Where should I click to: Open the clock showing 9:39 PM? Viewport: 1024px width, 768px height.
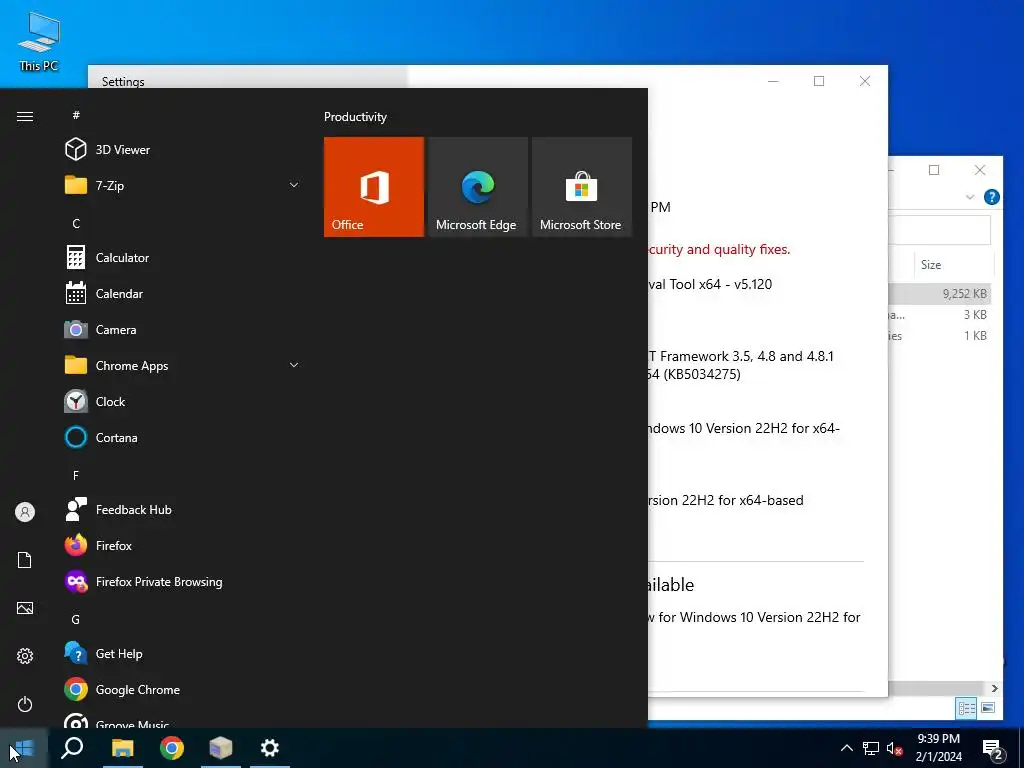click(x=938, y=748)
